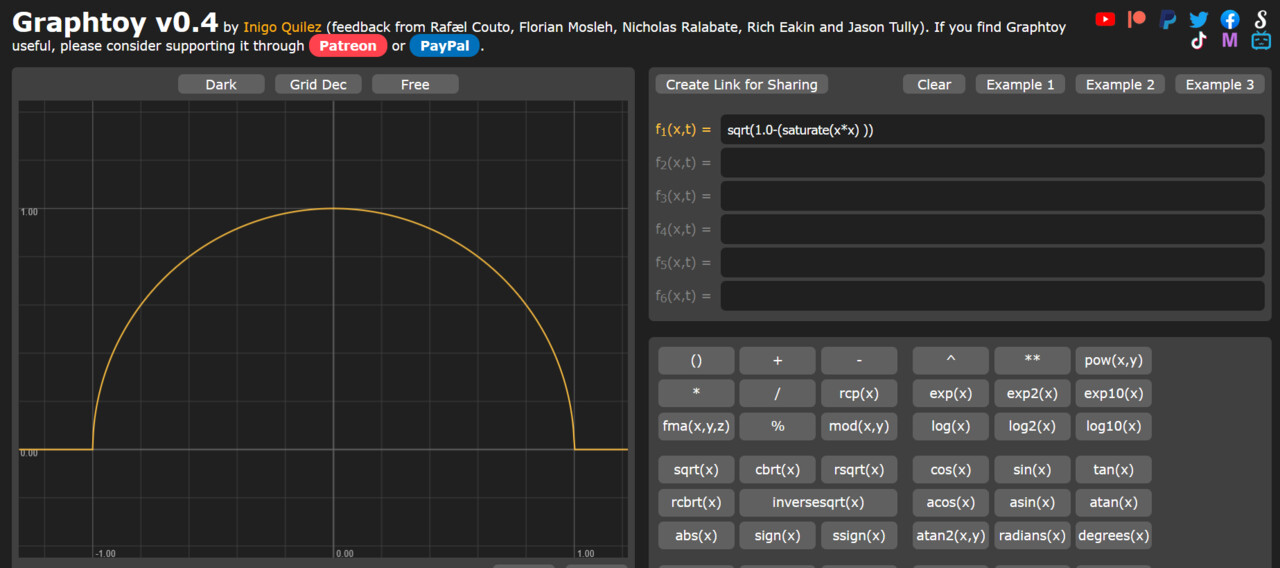Image resolution: width=1280 pixels, height=568 pixels.
Task: Open the TikTok icon link
Action: coord(1198,40)
